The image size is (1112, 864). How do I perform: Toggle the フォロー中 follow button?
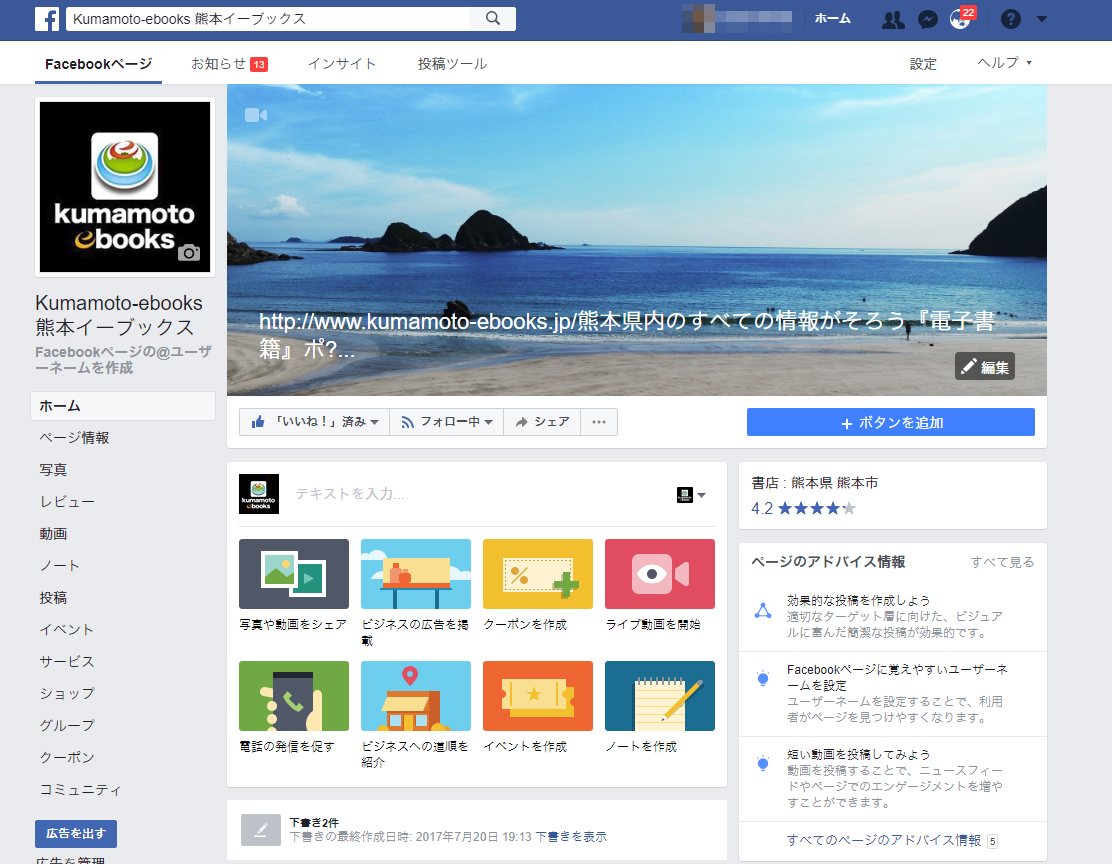click(446, 422)
